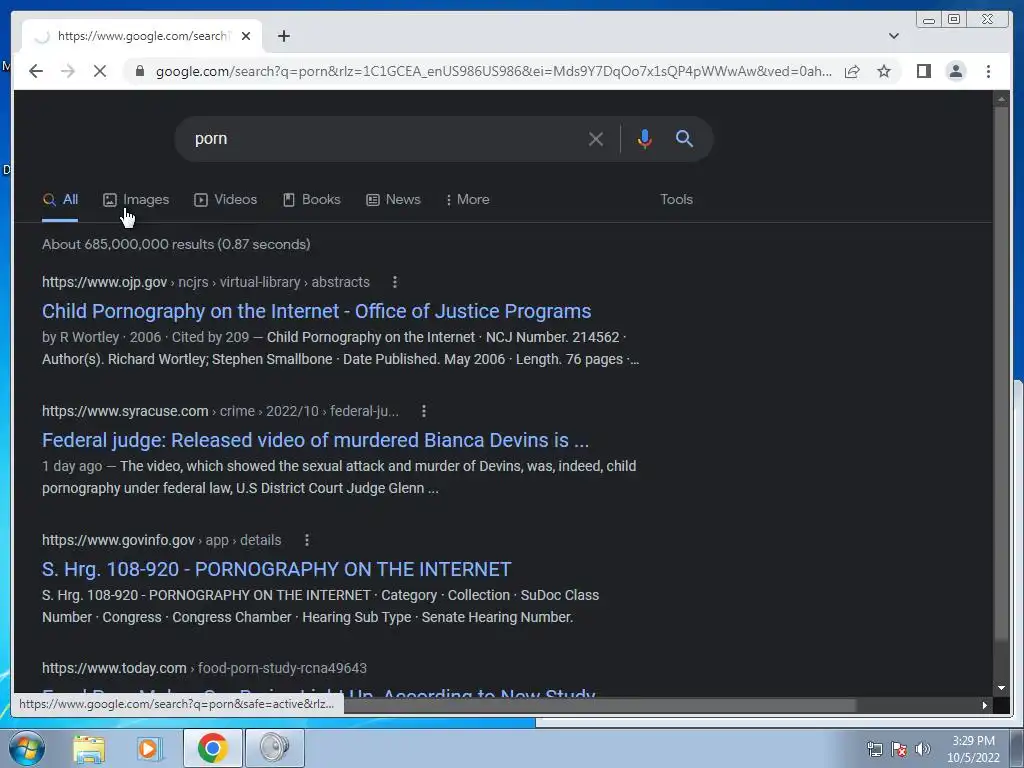The image size is (1024, 768).
Task: Close the Google search tab
Action: coord(246,36)
